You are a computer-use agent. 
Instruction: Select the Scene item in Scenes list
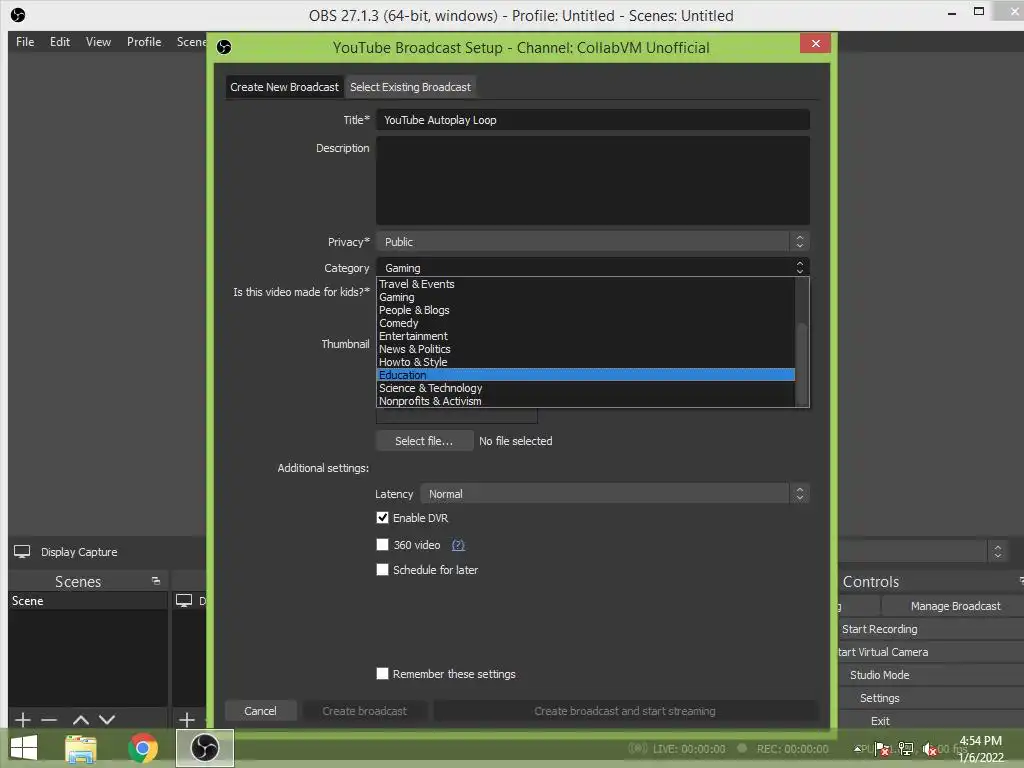coord(88,601)
